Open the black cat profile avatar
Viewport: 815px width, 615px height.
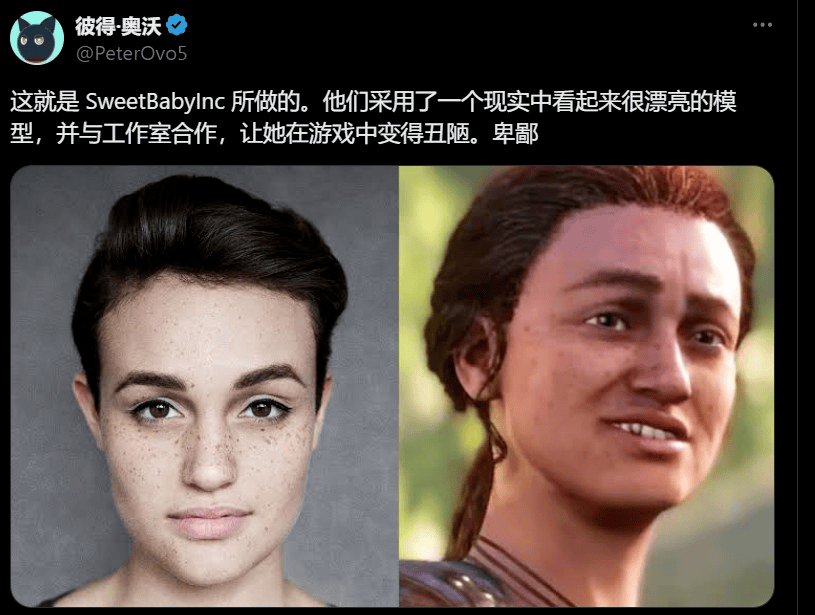click(37, 38)
